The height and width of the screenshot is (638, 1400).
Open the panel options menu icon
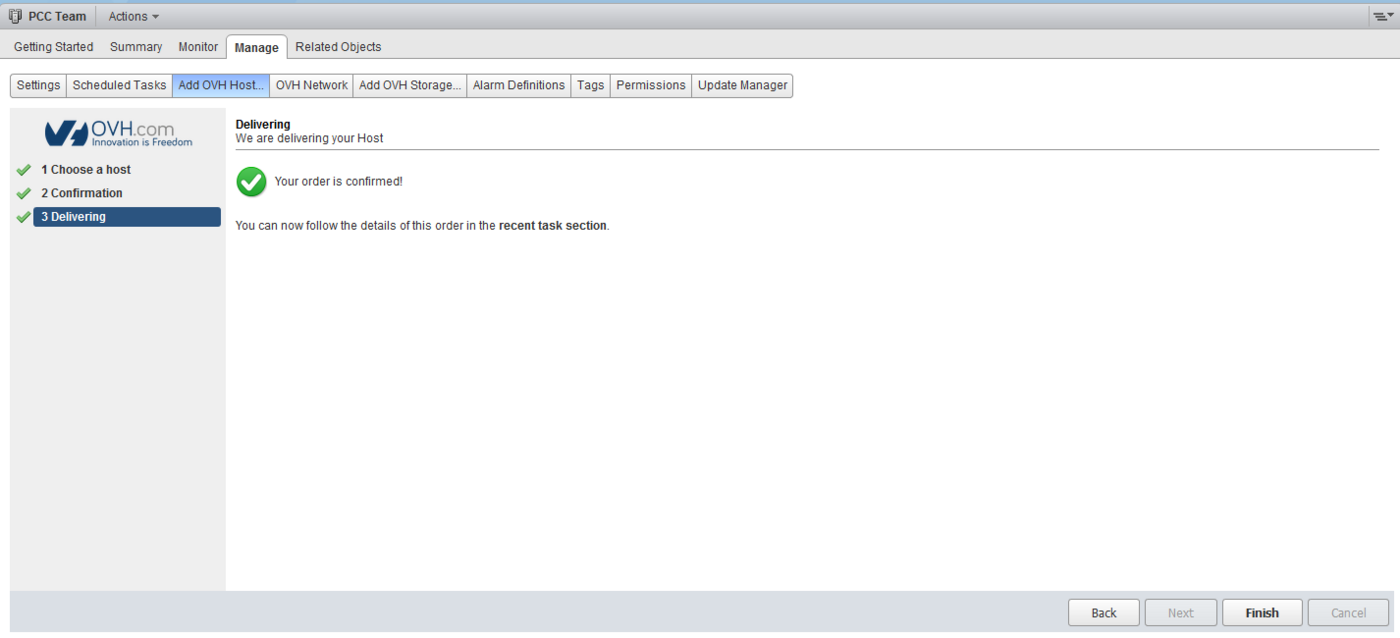pyautogui.click(x=1382, y=17)
